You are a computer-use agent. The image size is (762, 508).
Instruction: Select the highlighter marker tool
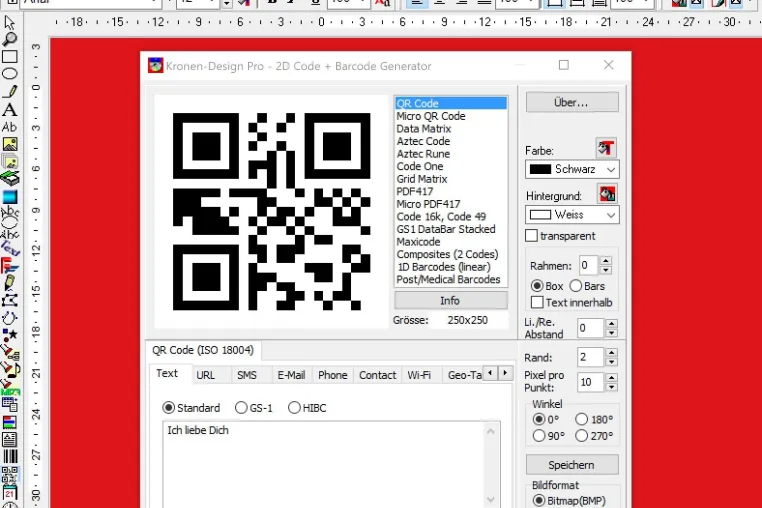10,282
